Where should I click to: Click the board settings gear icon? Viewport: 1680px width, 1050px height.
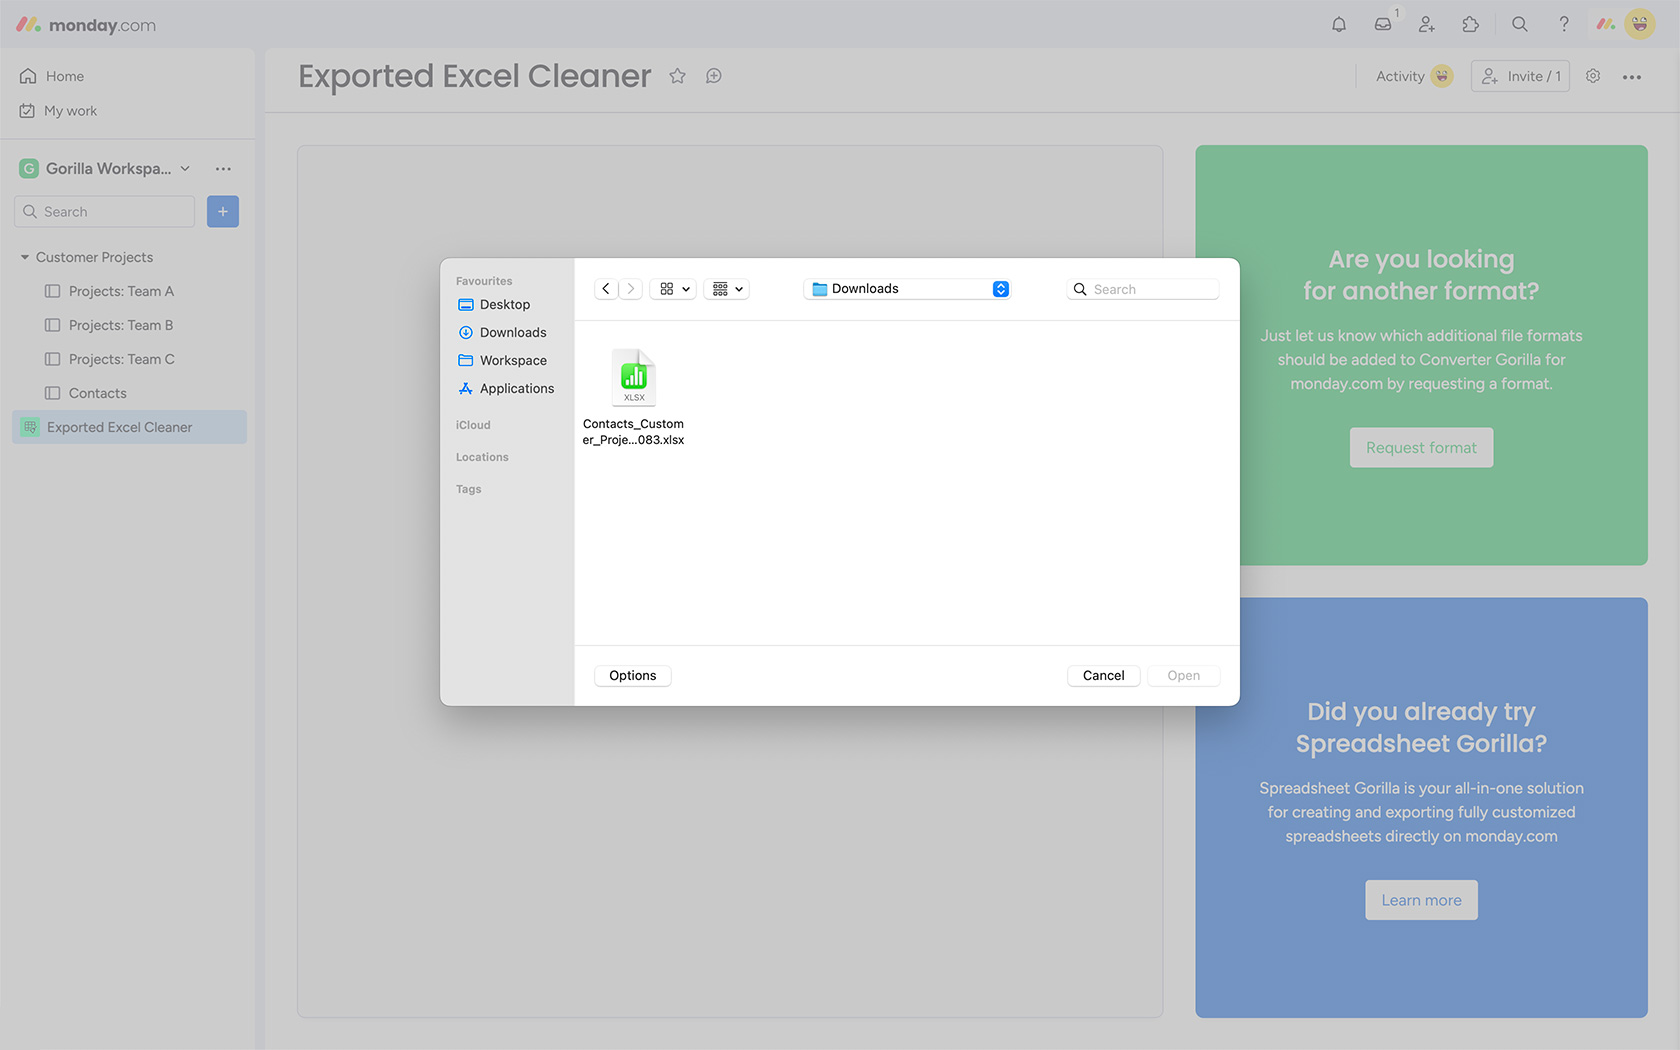point(1593,76)
